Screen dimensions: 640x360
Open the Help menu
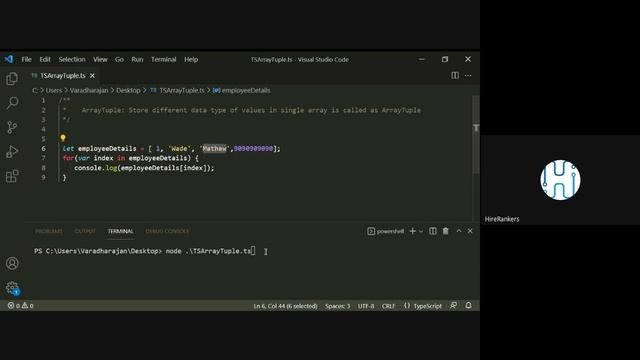pyautogui.click(x=191, y=59)
